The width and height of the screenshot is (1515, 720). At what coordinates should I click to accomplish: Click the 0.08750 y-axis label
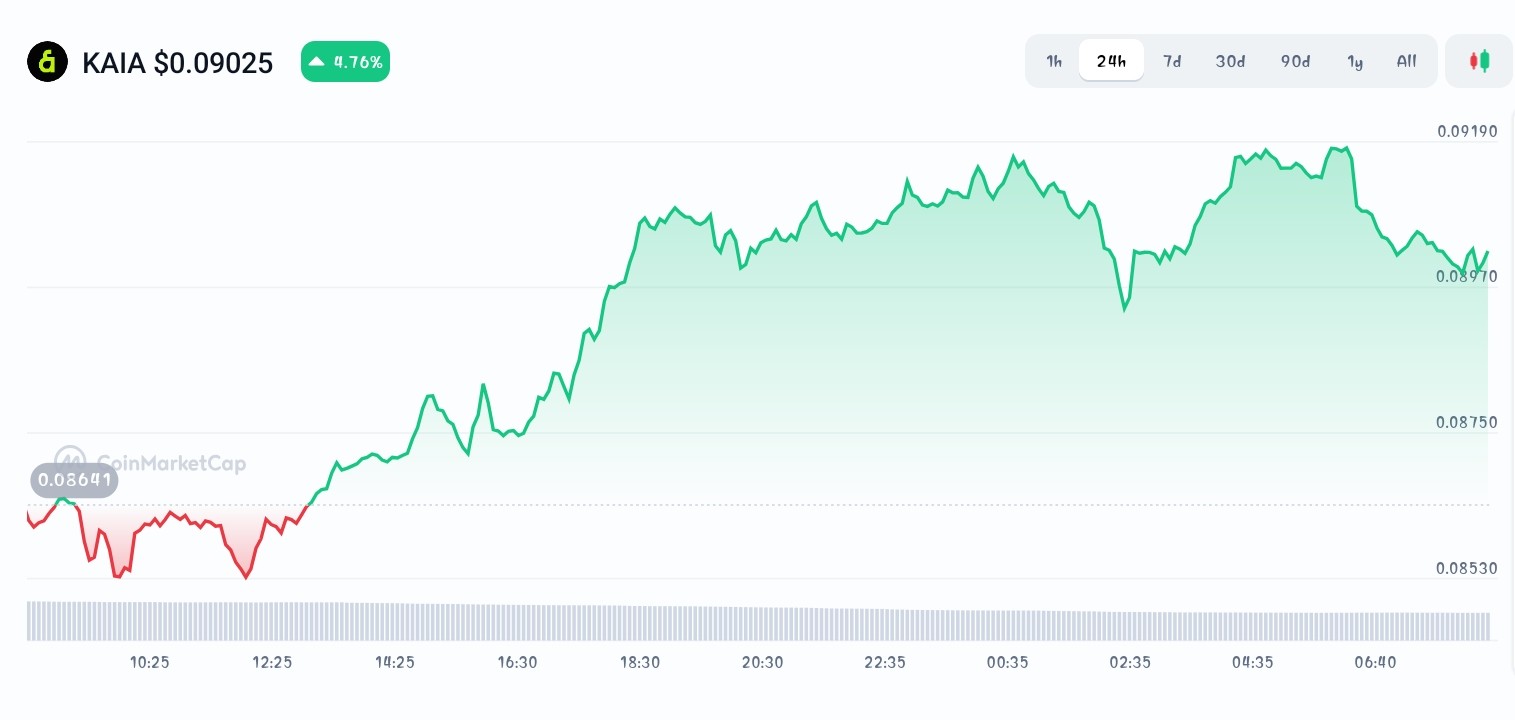[x=1467, y=422]
